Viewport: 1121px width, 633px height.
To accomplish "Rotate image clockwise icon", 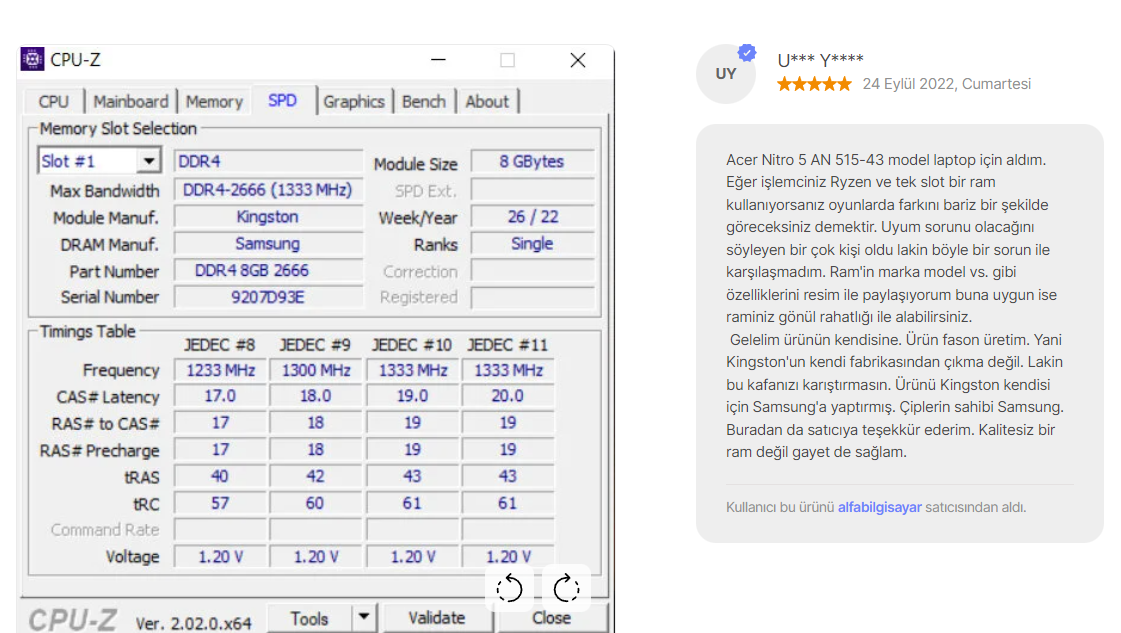I will tap(566, 588).
